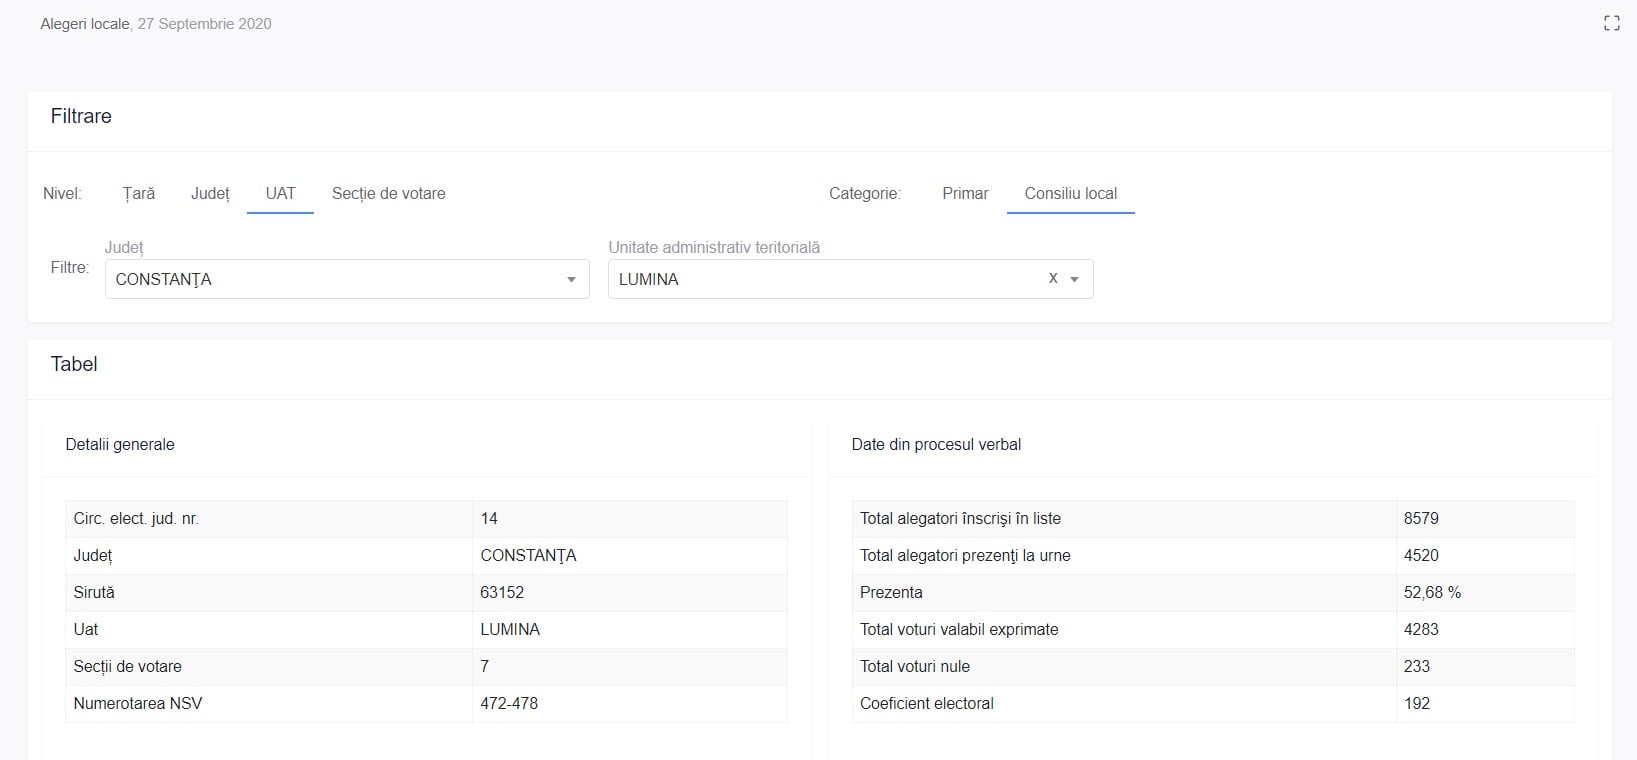Click the Circ. elect. jud. nr. row label
Viewport: 1637px width, 760px height.
136,518
